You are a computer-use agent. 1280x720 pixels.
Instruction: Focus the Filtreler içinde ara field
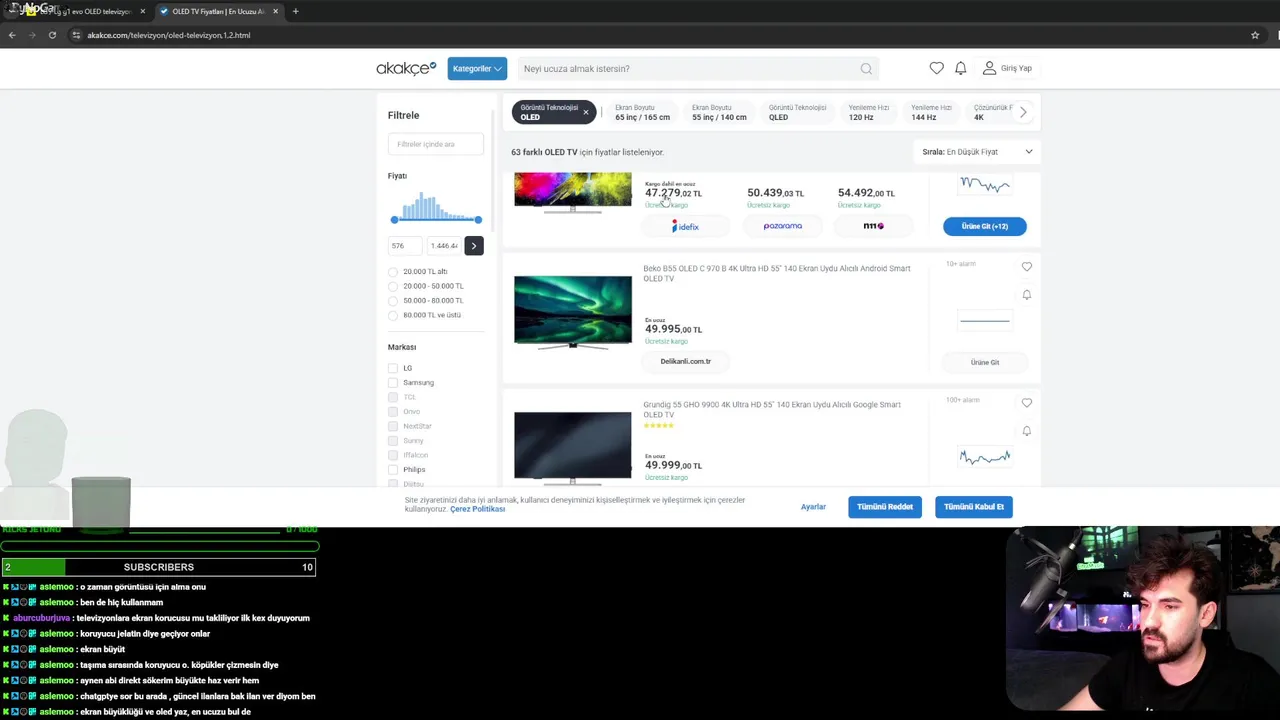pyautogui.click(x=436, y=144)
